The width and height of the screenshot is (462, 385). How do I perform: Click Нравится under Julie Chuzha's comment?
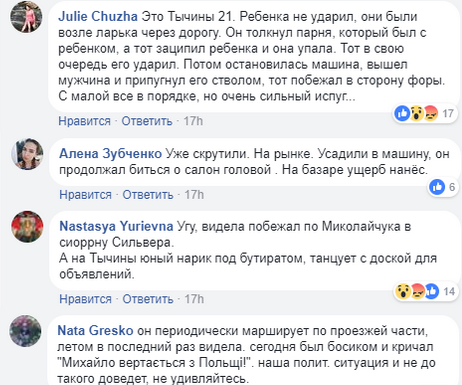(x=84, y=121)
